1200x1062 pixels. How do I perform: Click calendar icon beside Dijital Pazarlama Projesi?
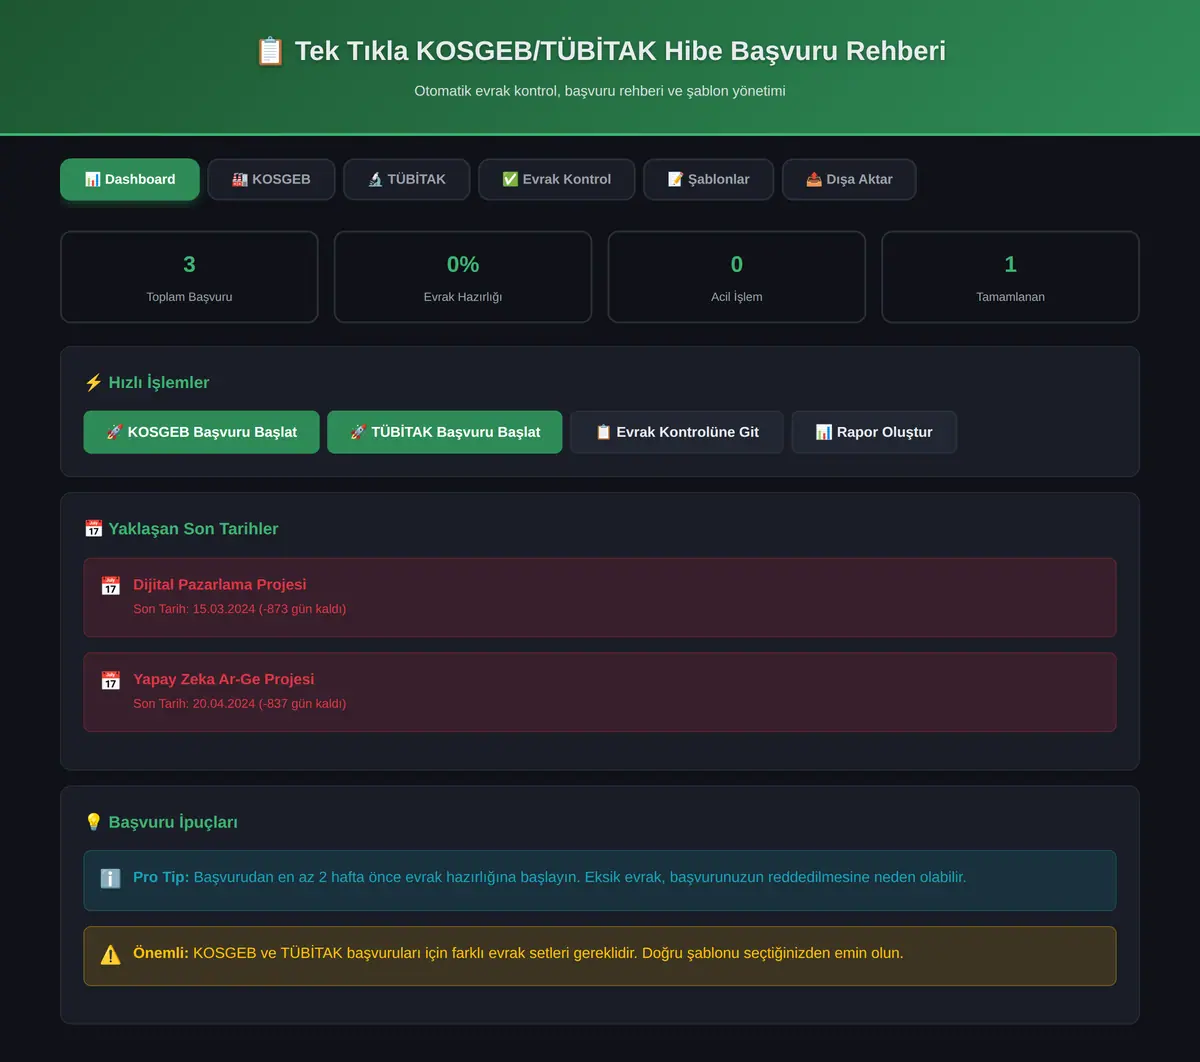click(111, 586)
